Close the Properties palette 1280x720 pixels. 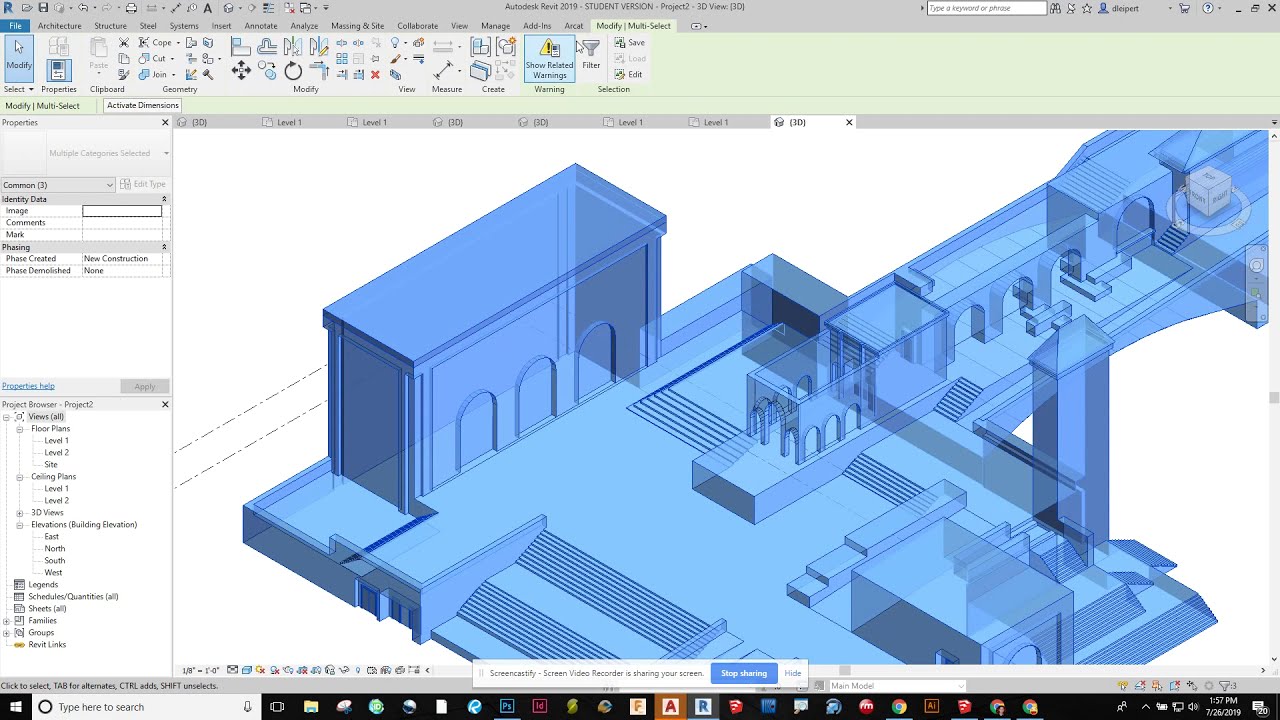(165, 122)
